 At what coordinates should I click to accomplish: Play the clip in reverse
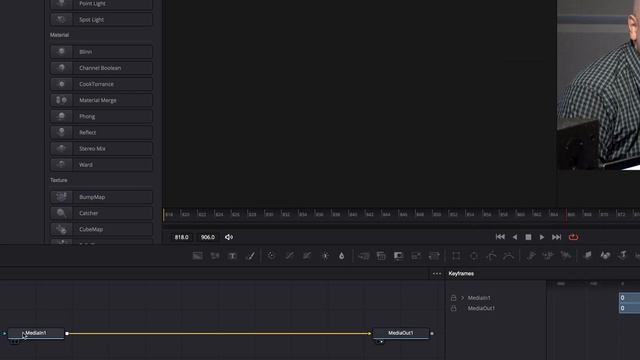[x=515, y=237]
